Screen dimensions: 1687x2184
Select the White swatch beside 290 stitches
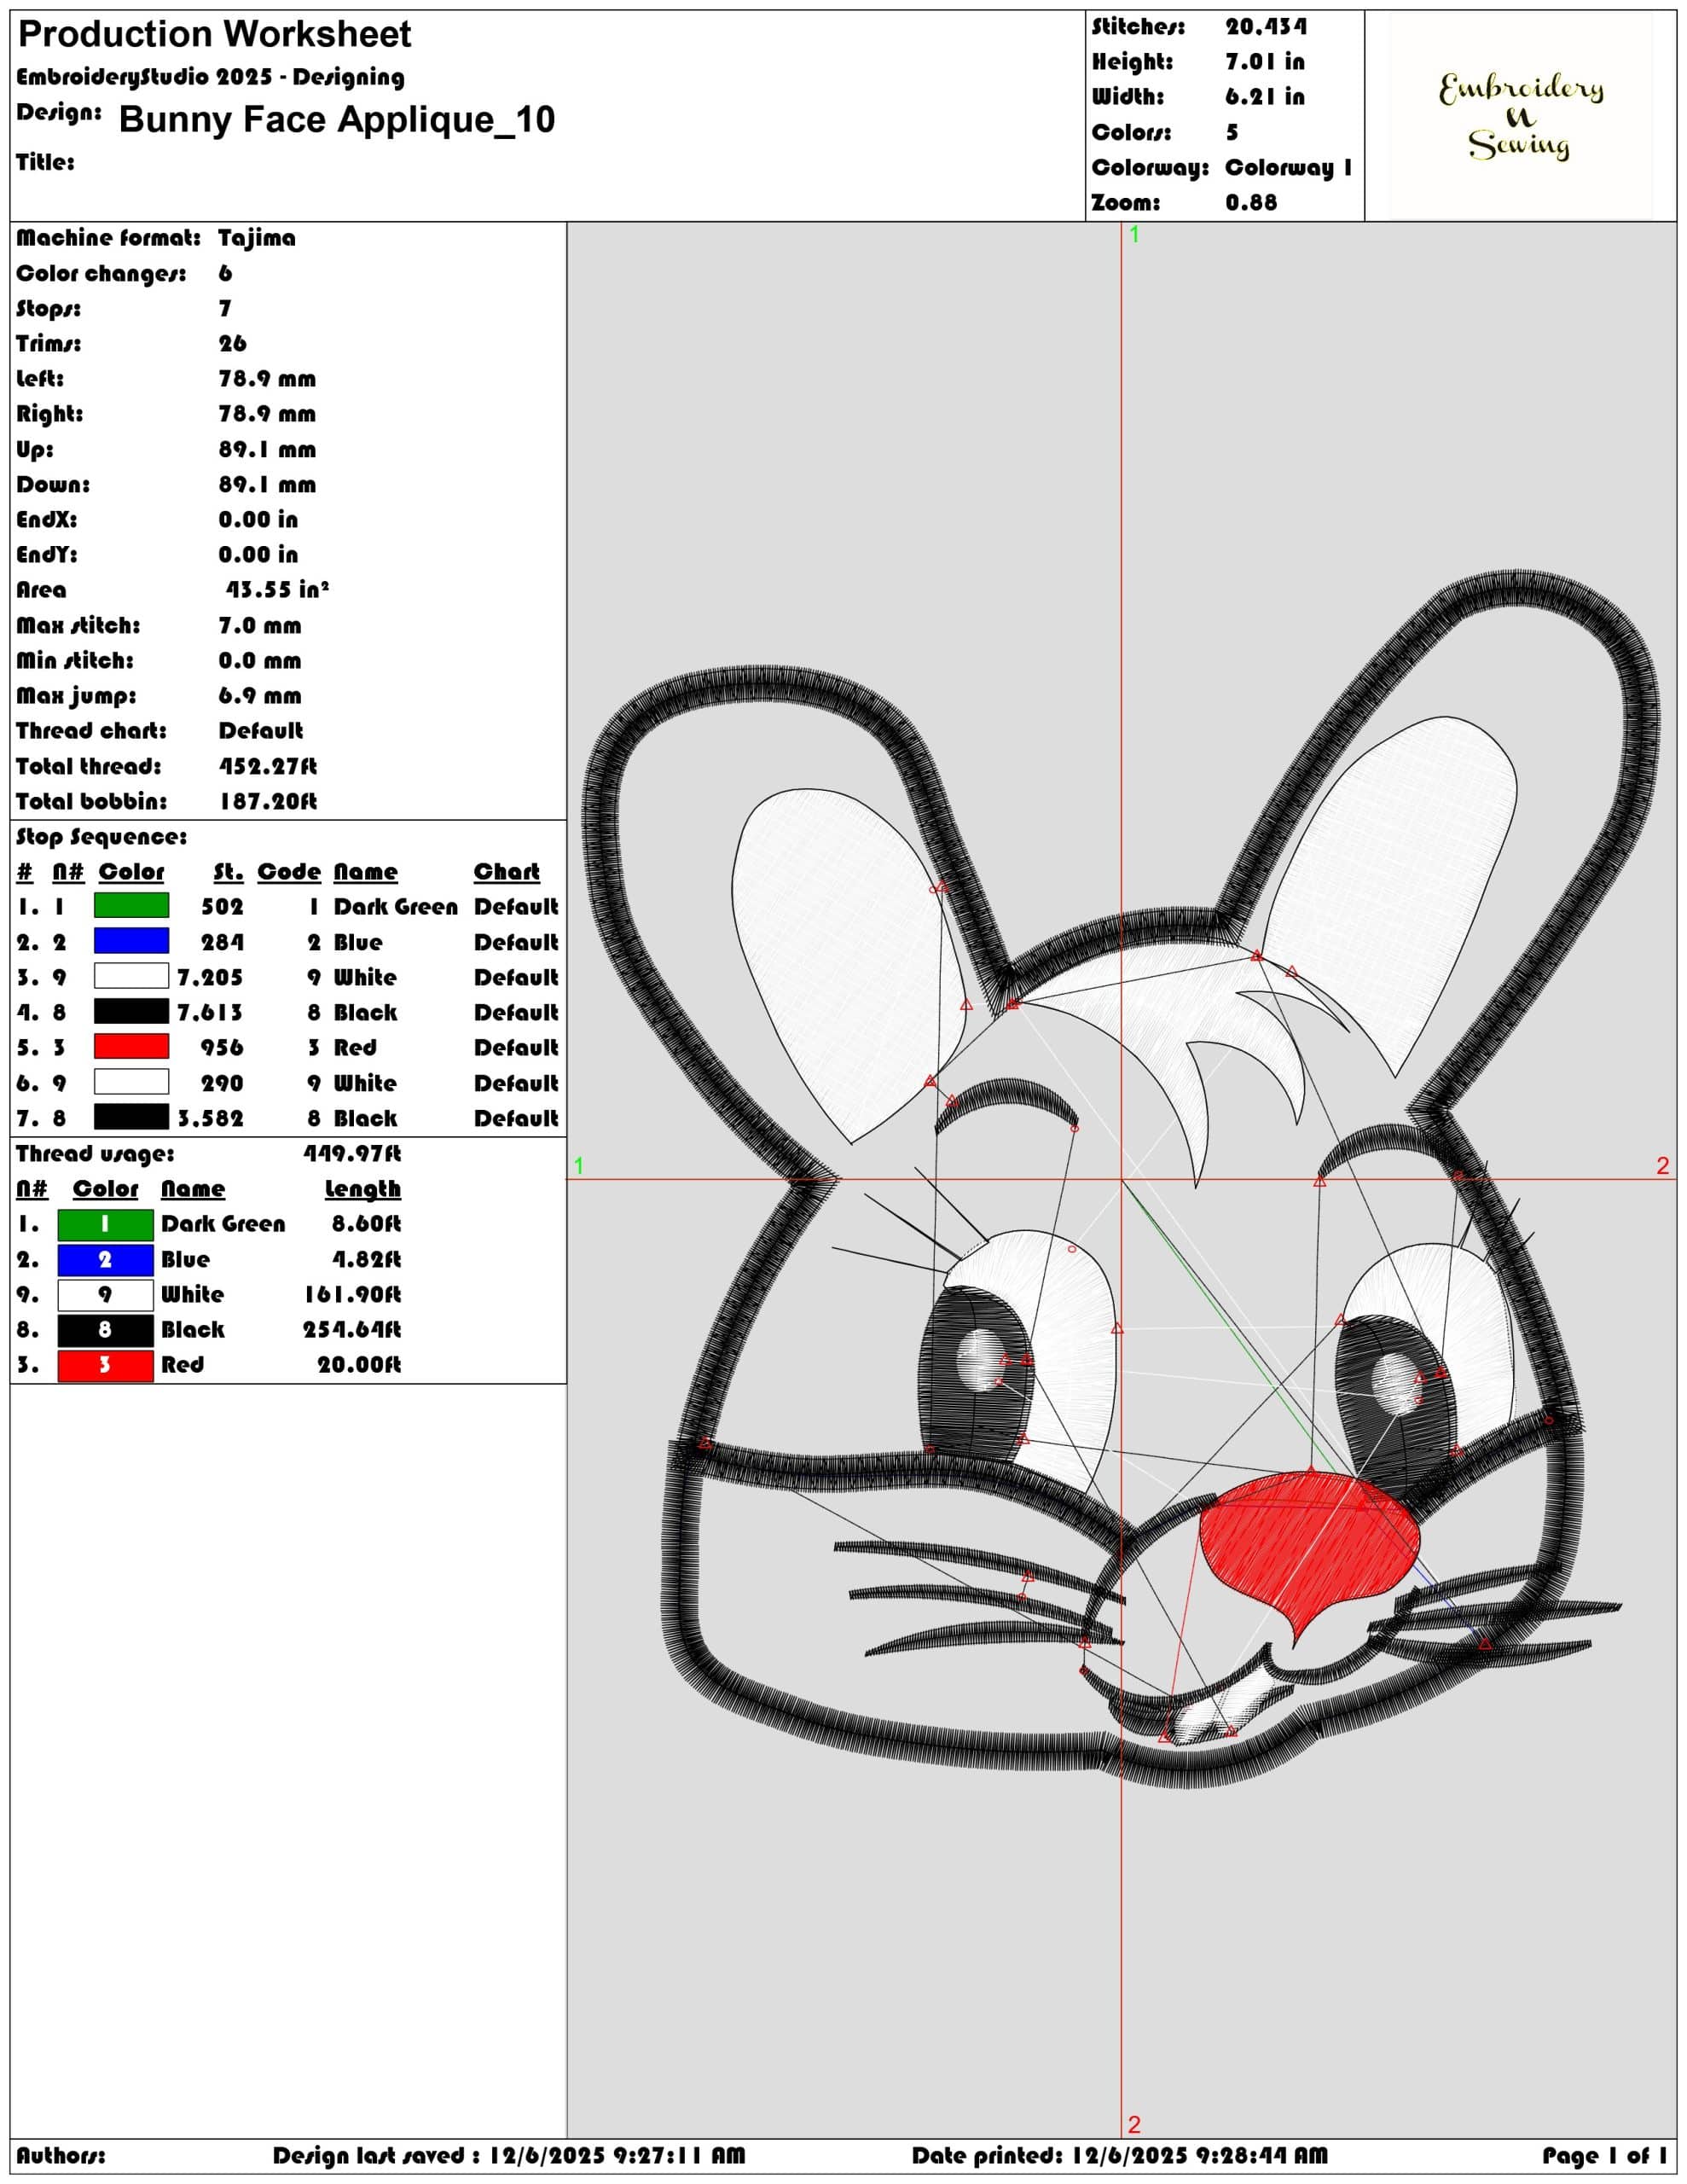(131, 1082)
